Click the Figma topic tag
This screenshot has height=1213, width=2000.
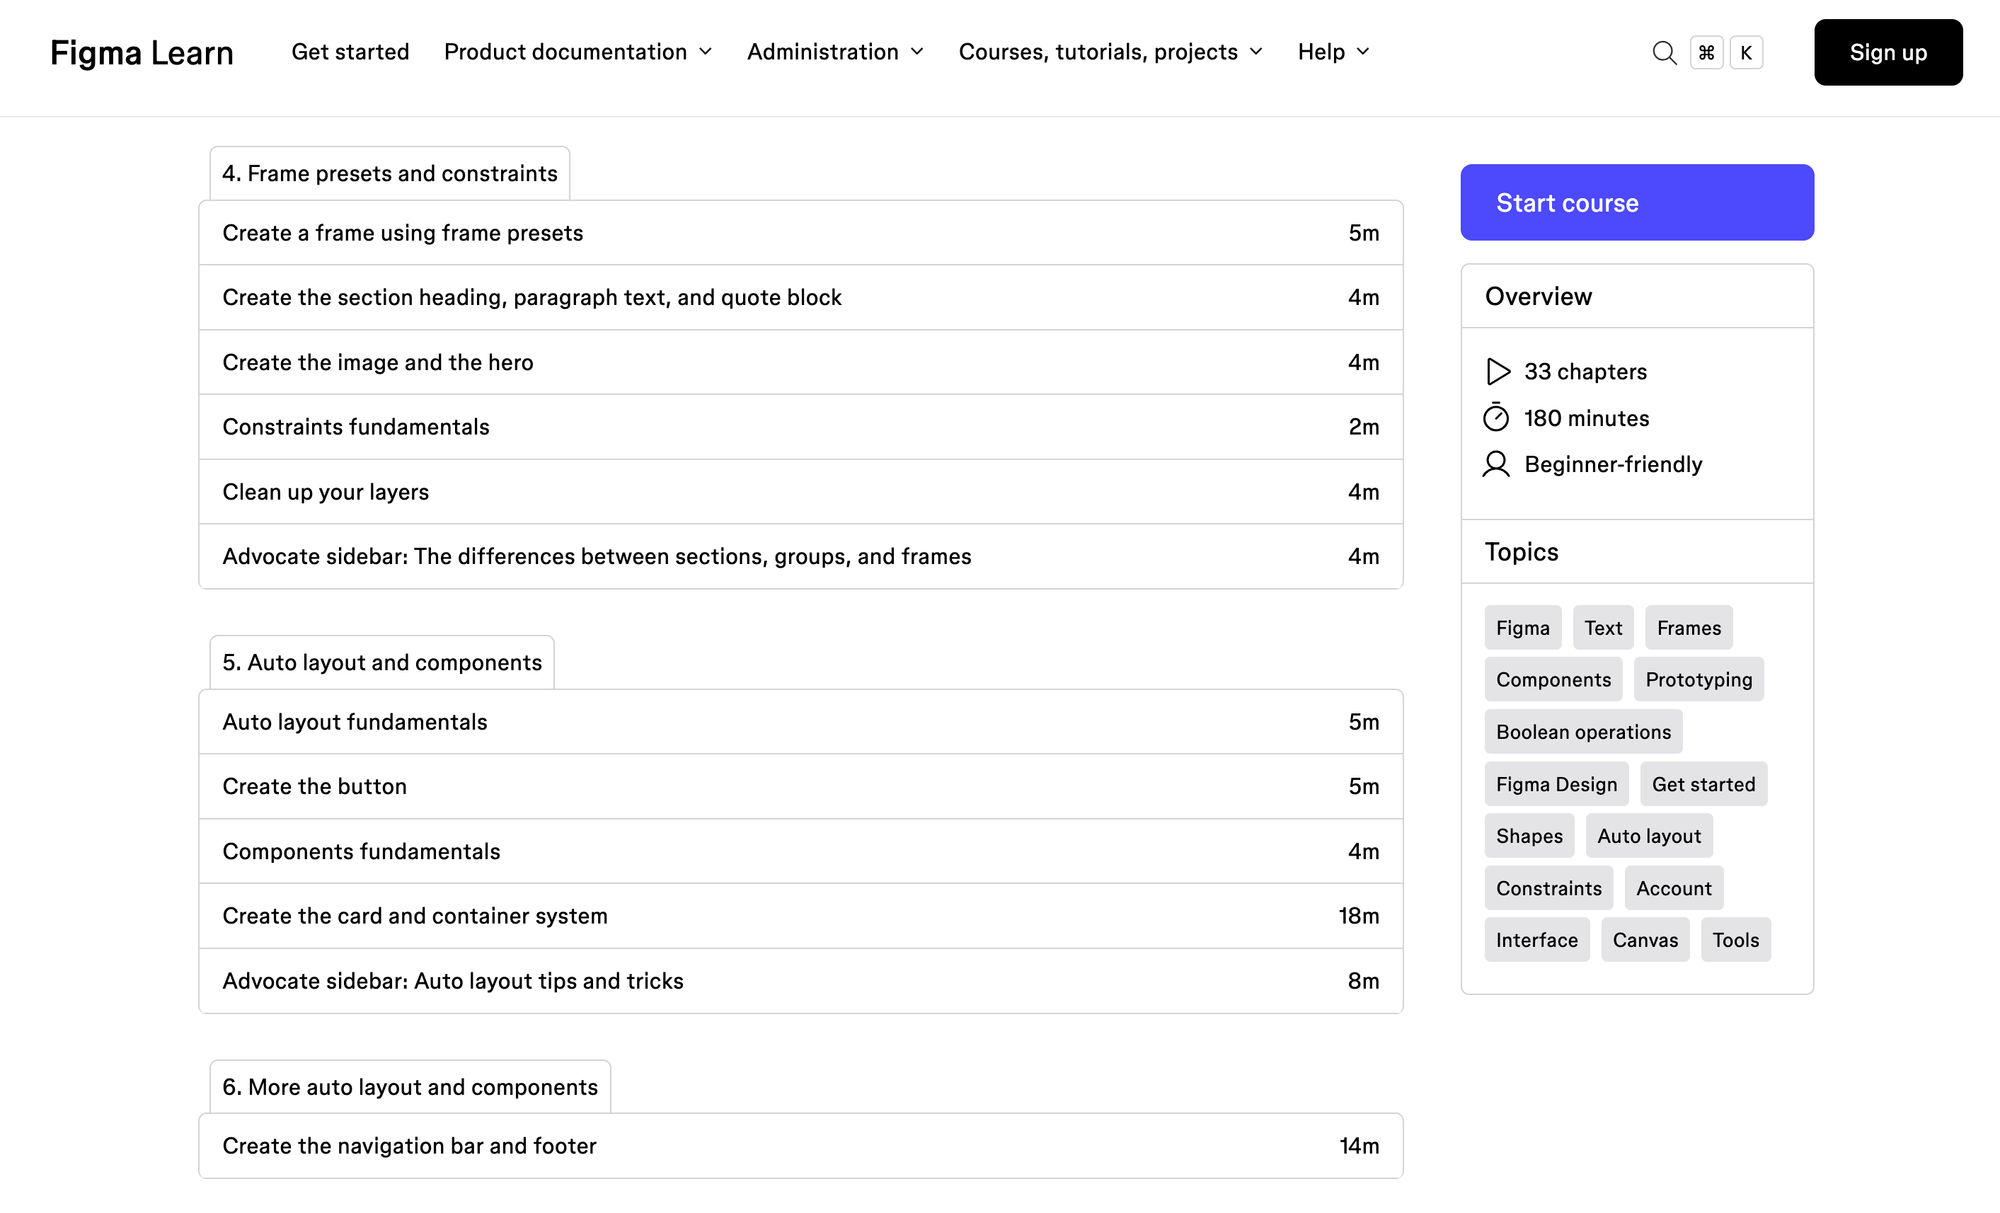tap(1523, 628)
